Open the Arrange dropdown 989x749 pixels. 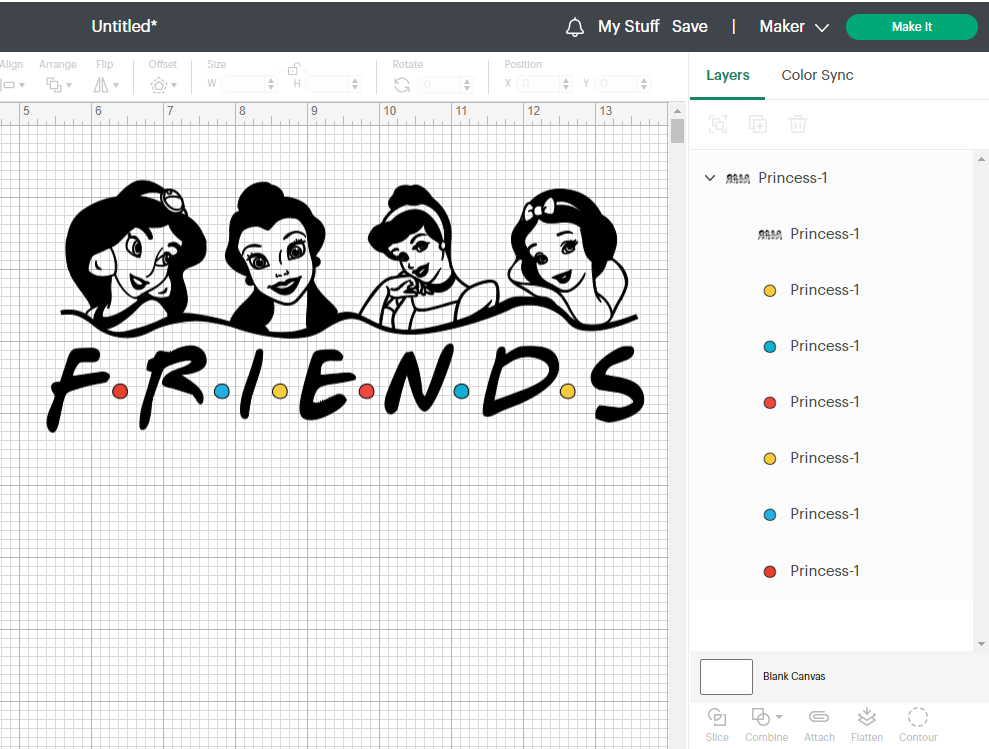click(57, 85)
